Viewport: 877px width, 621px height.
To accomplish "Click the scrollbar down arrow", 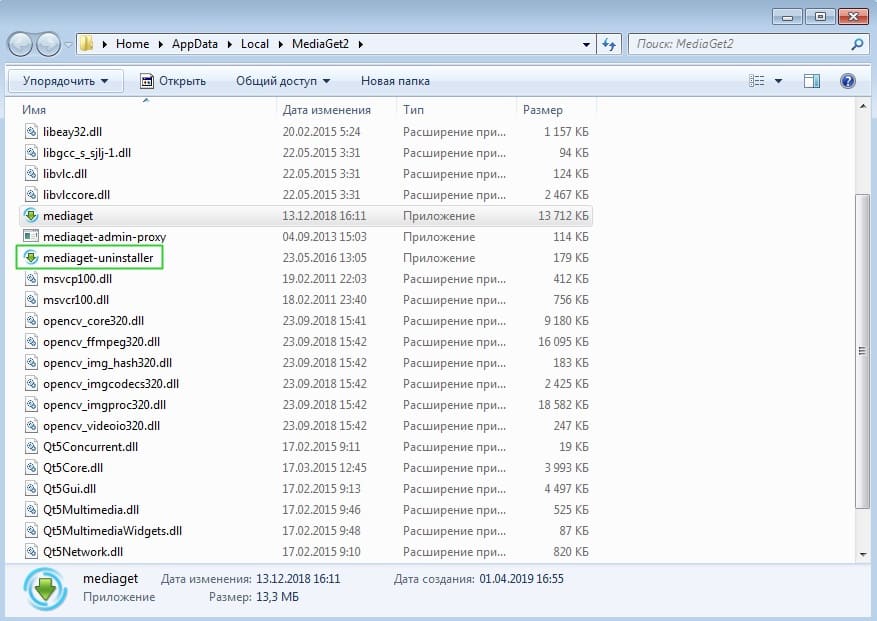I will pyautogui.click(x=862, y=554).
